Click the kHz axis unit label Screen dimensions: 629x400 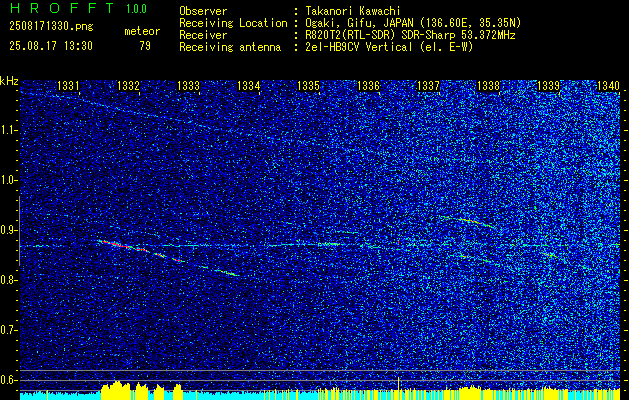click(x=9, y=81)
